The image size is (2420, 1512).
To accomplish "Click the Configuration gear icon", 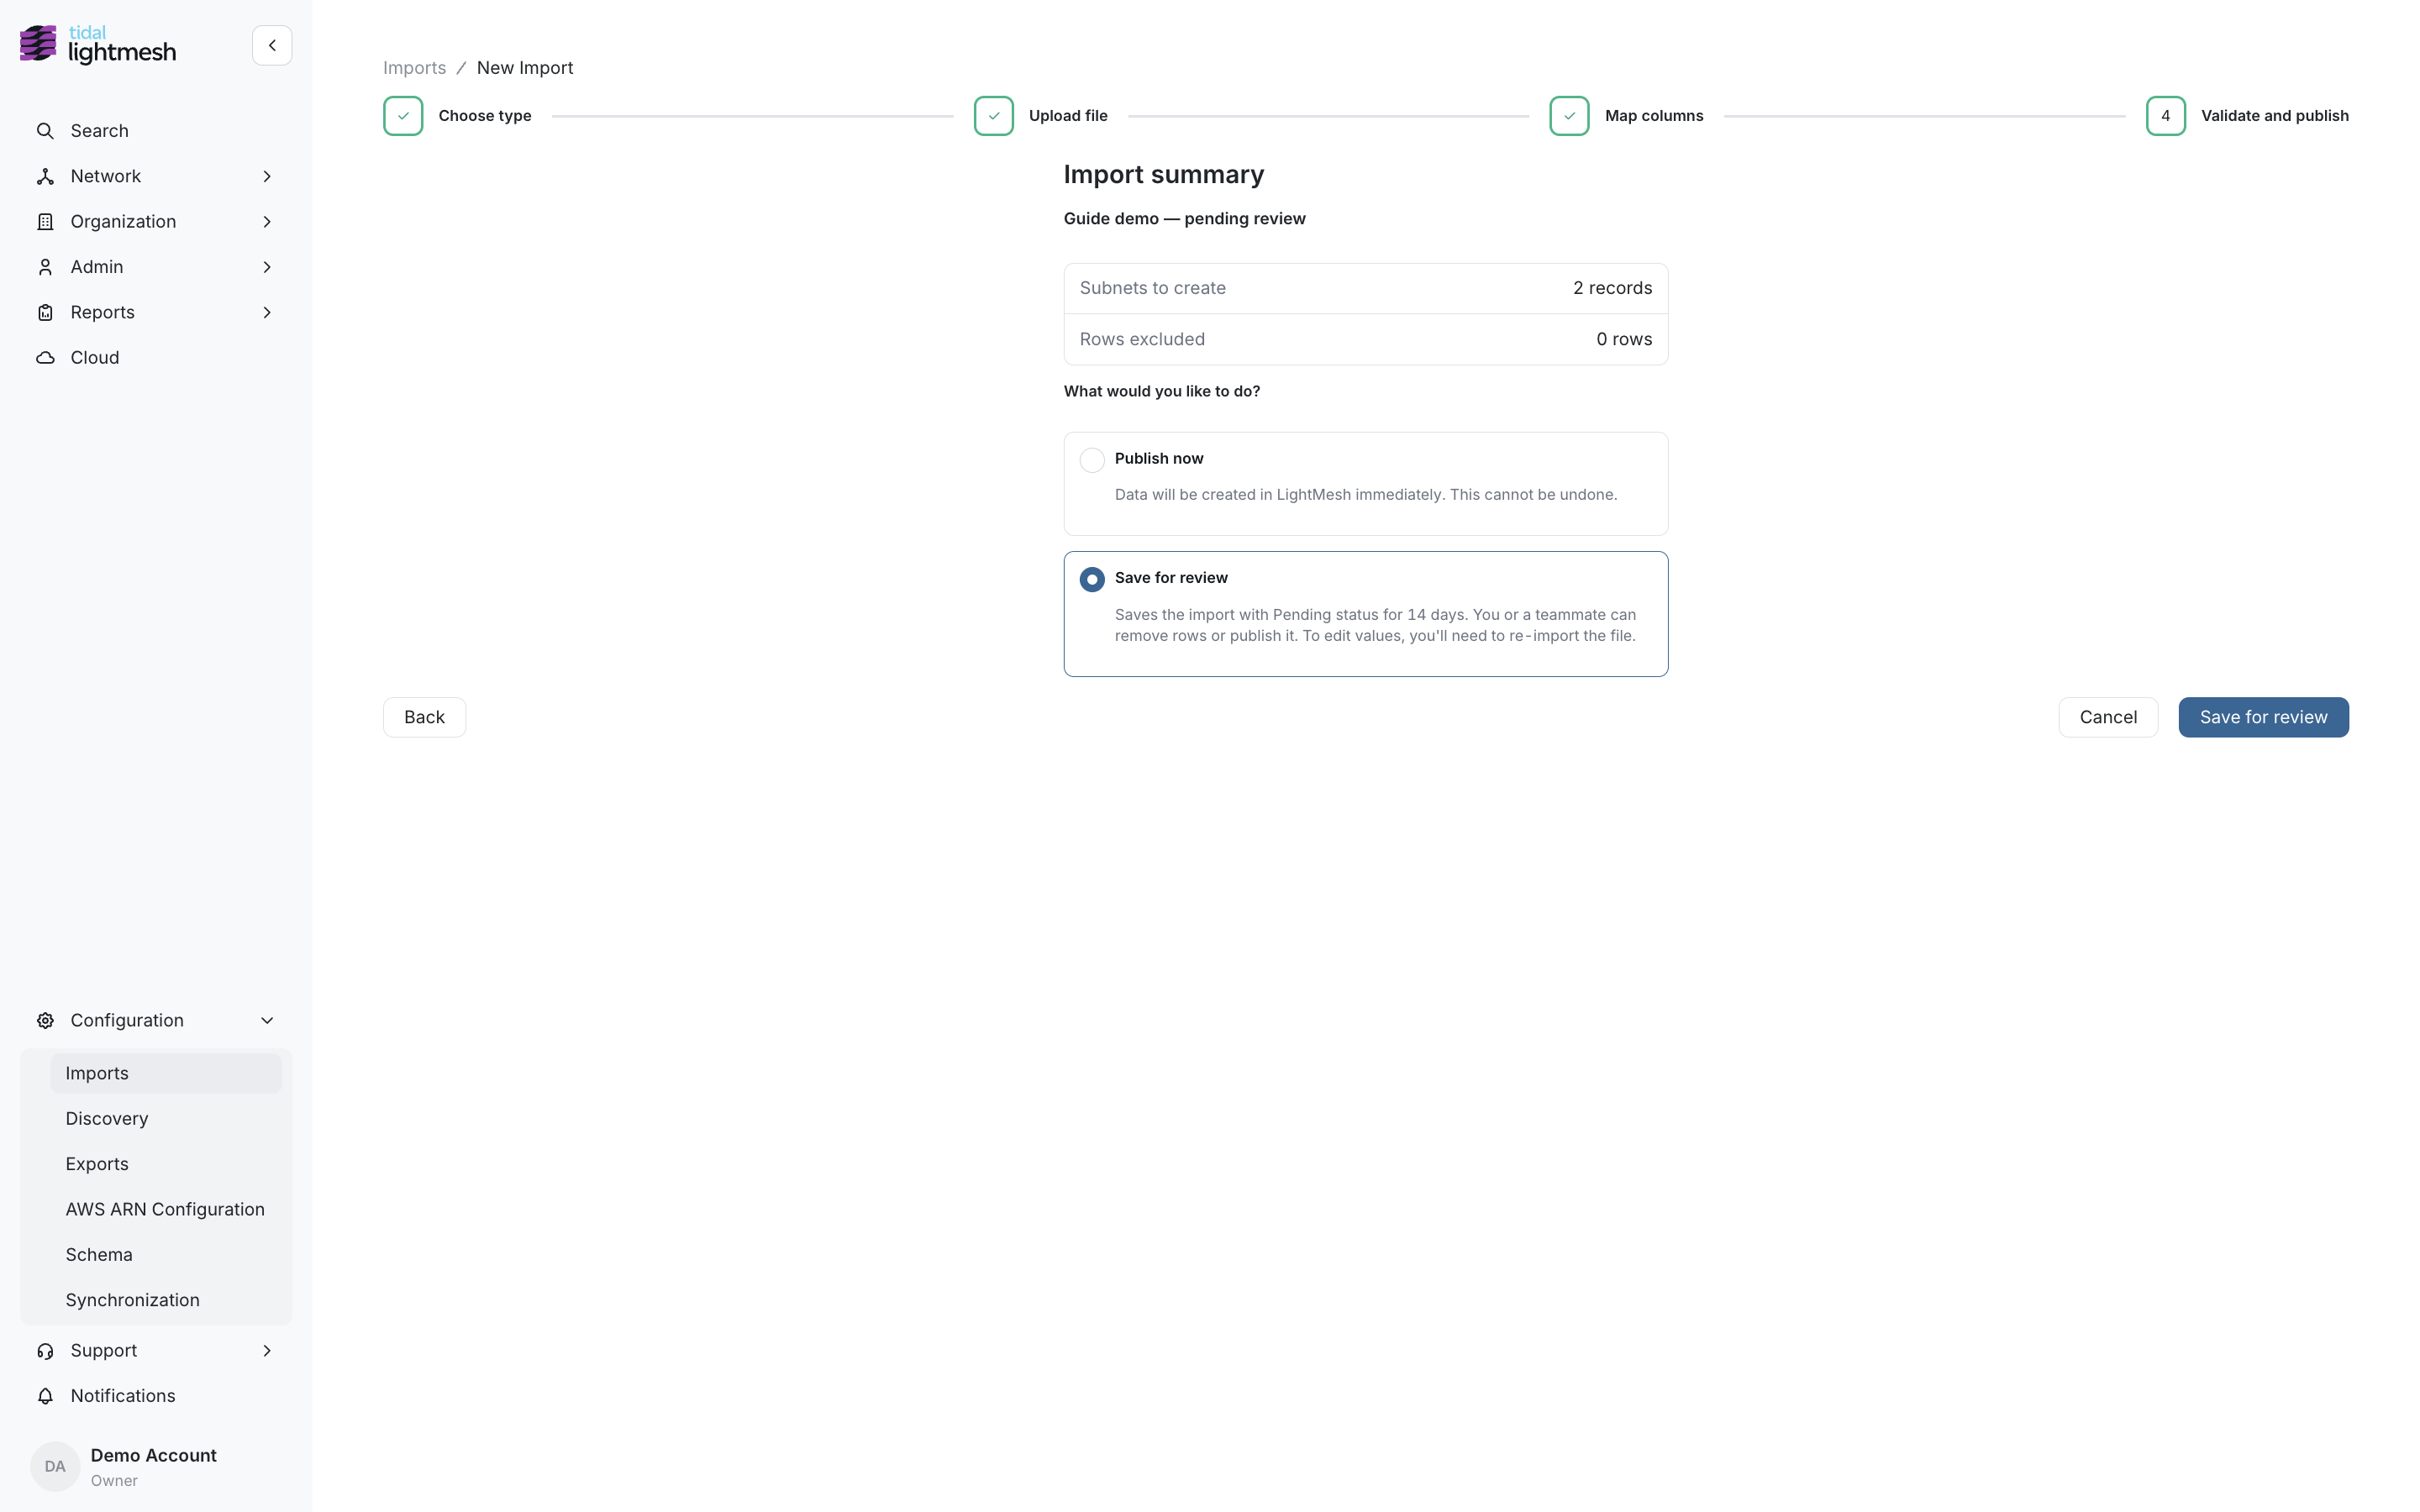I will click(x=45, y=1020).
